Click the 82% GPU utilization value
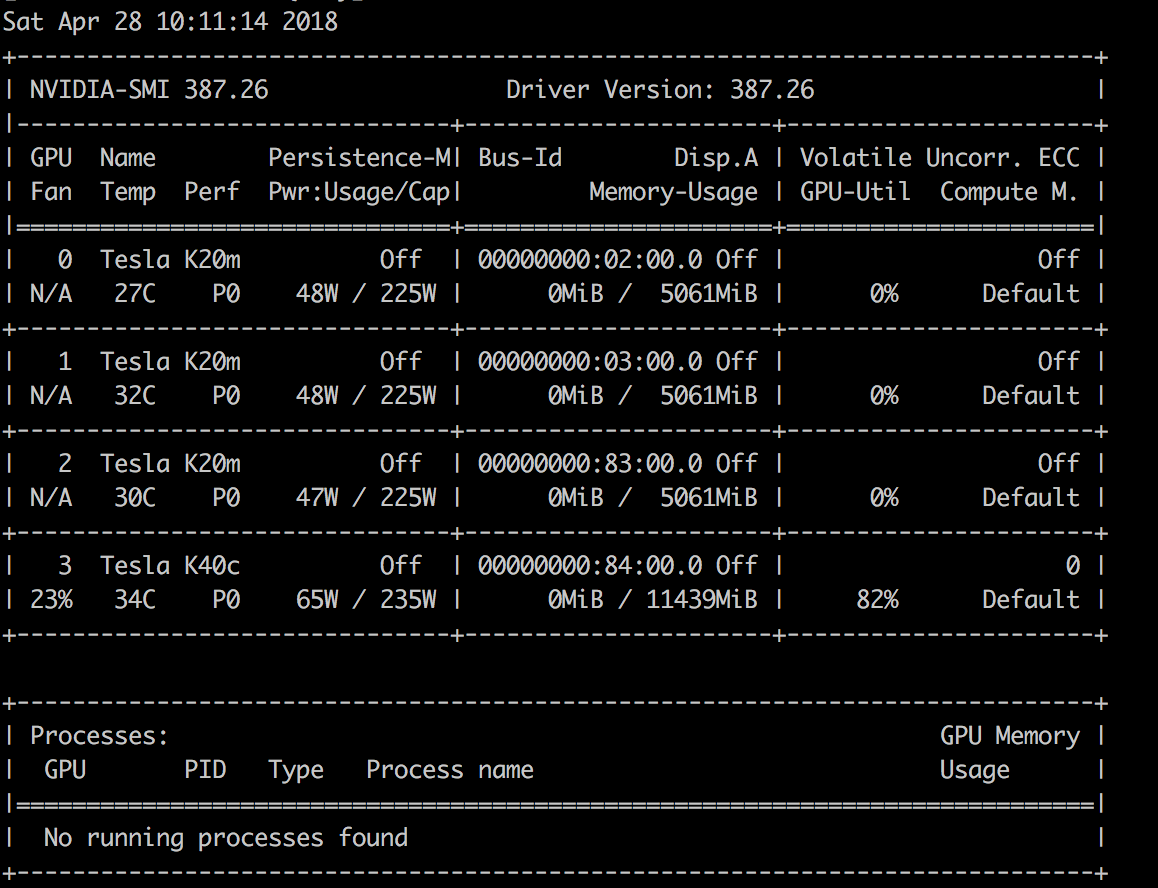Viewport: 1158px width, 888px height. coord(877,600)
